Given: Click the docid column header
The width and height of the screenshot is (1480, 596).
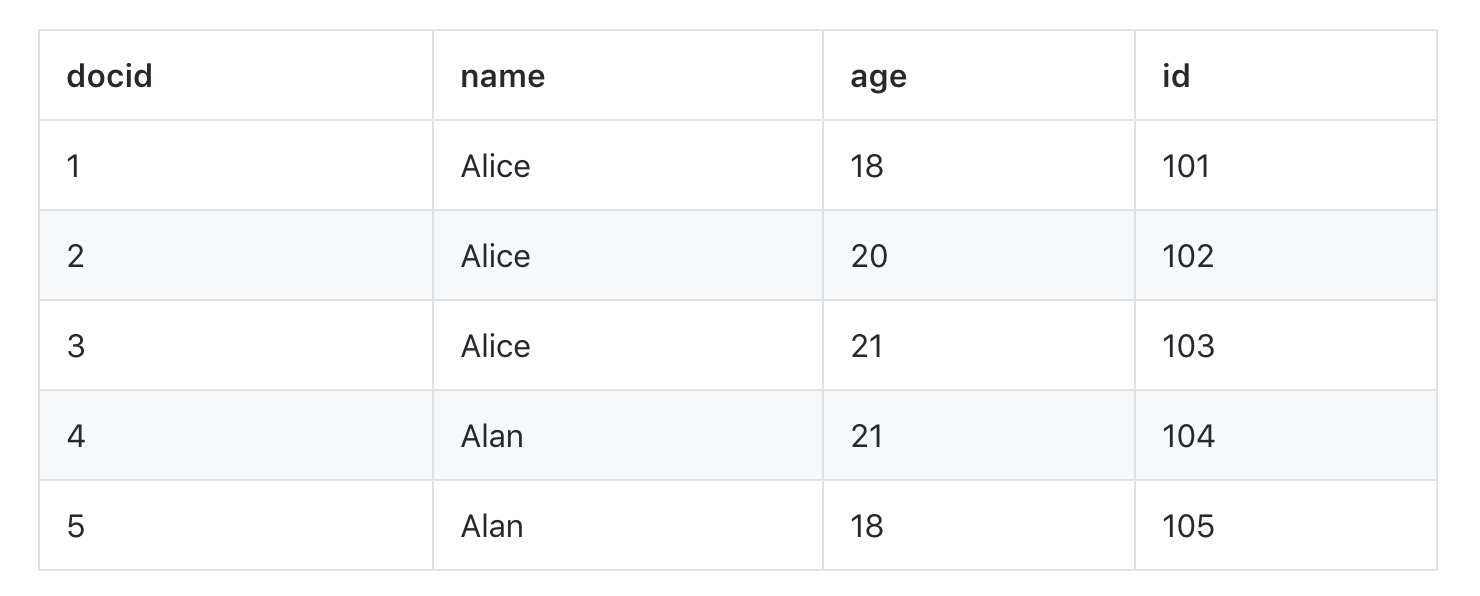Looking at the screenshot, I should [109, 76].
